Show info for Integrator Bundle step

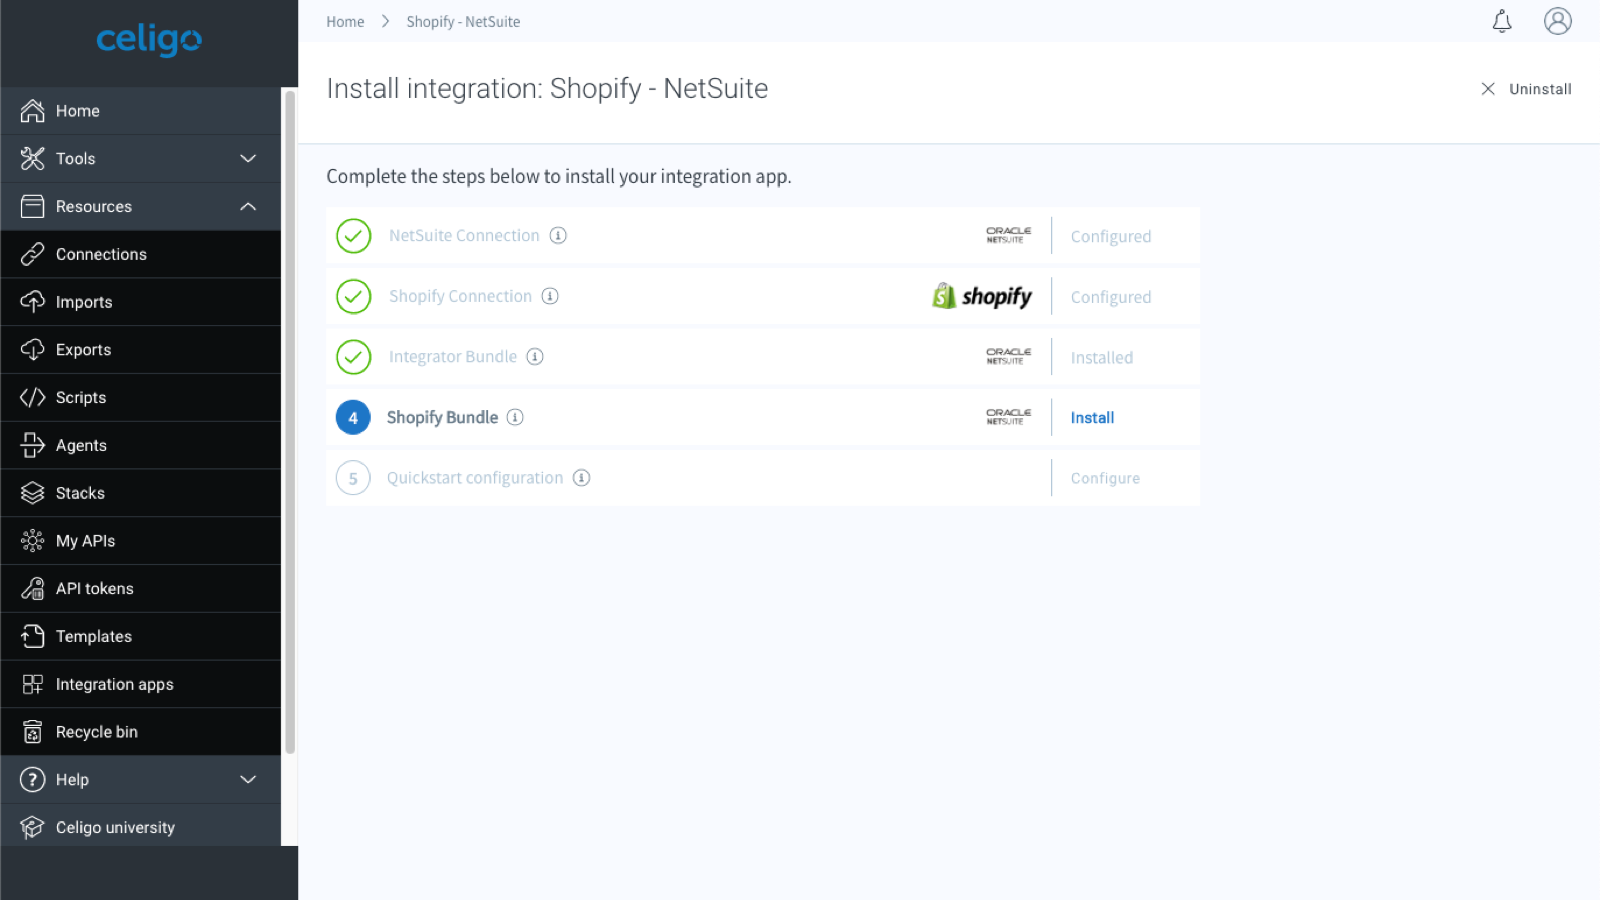click(535, 356)
